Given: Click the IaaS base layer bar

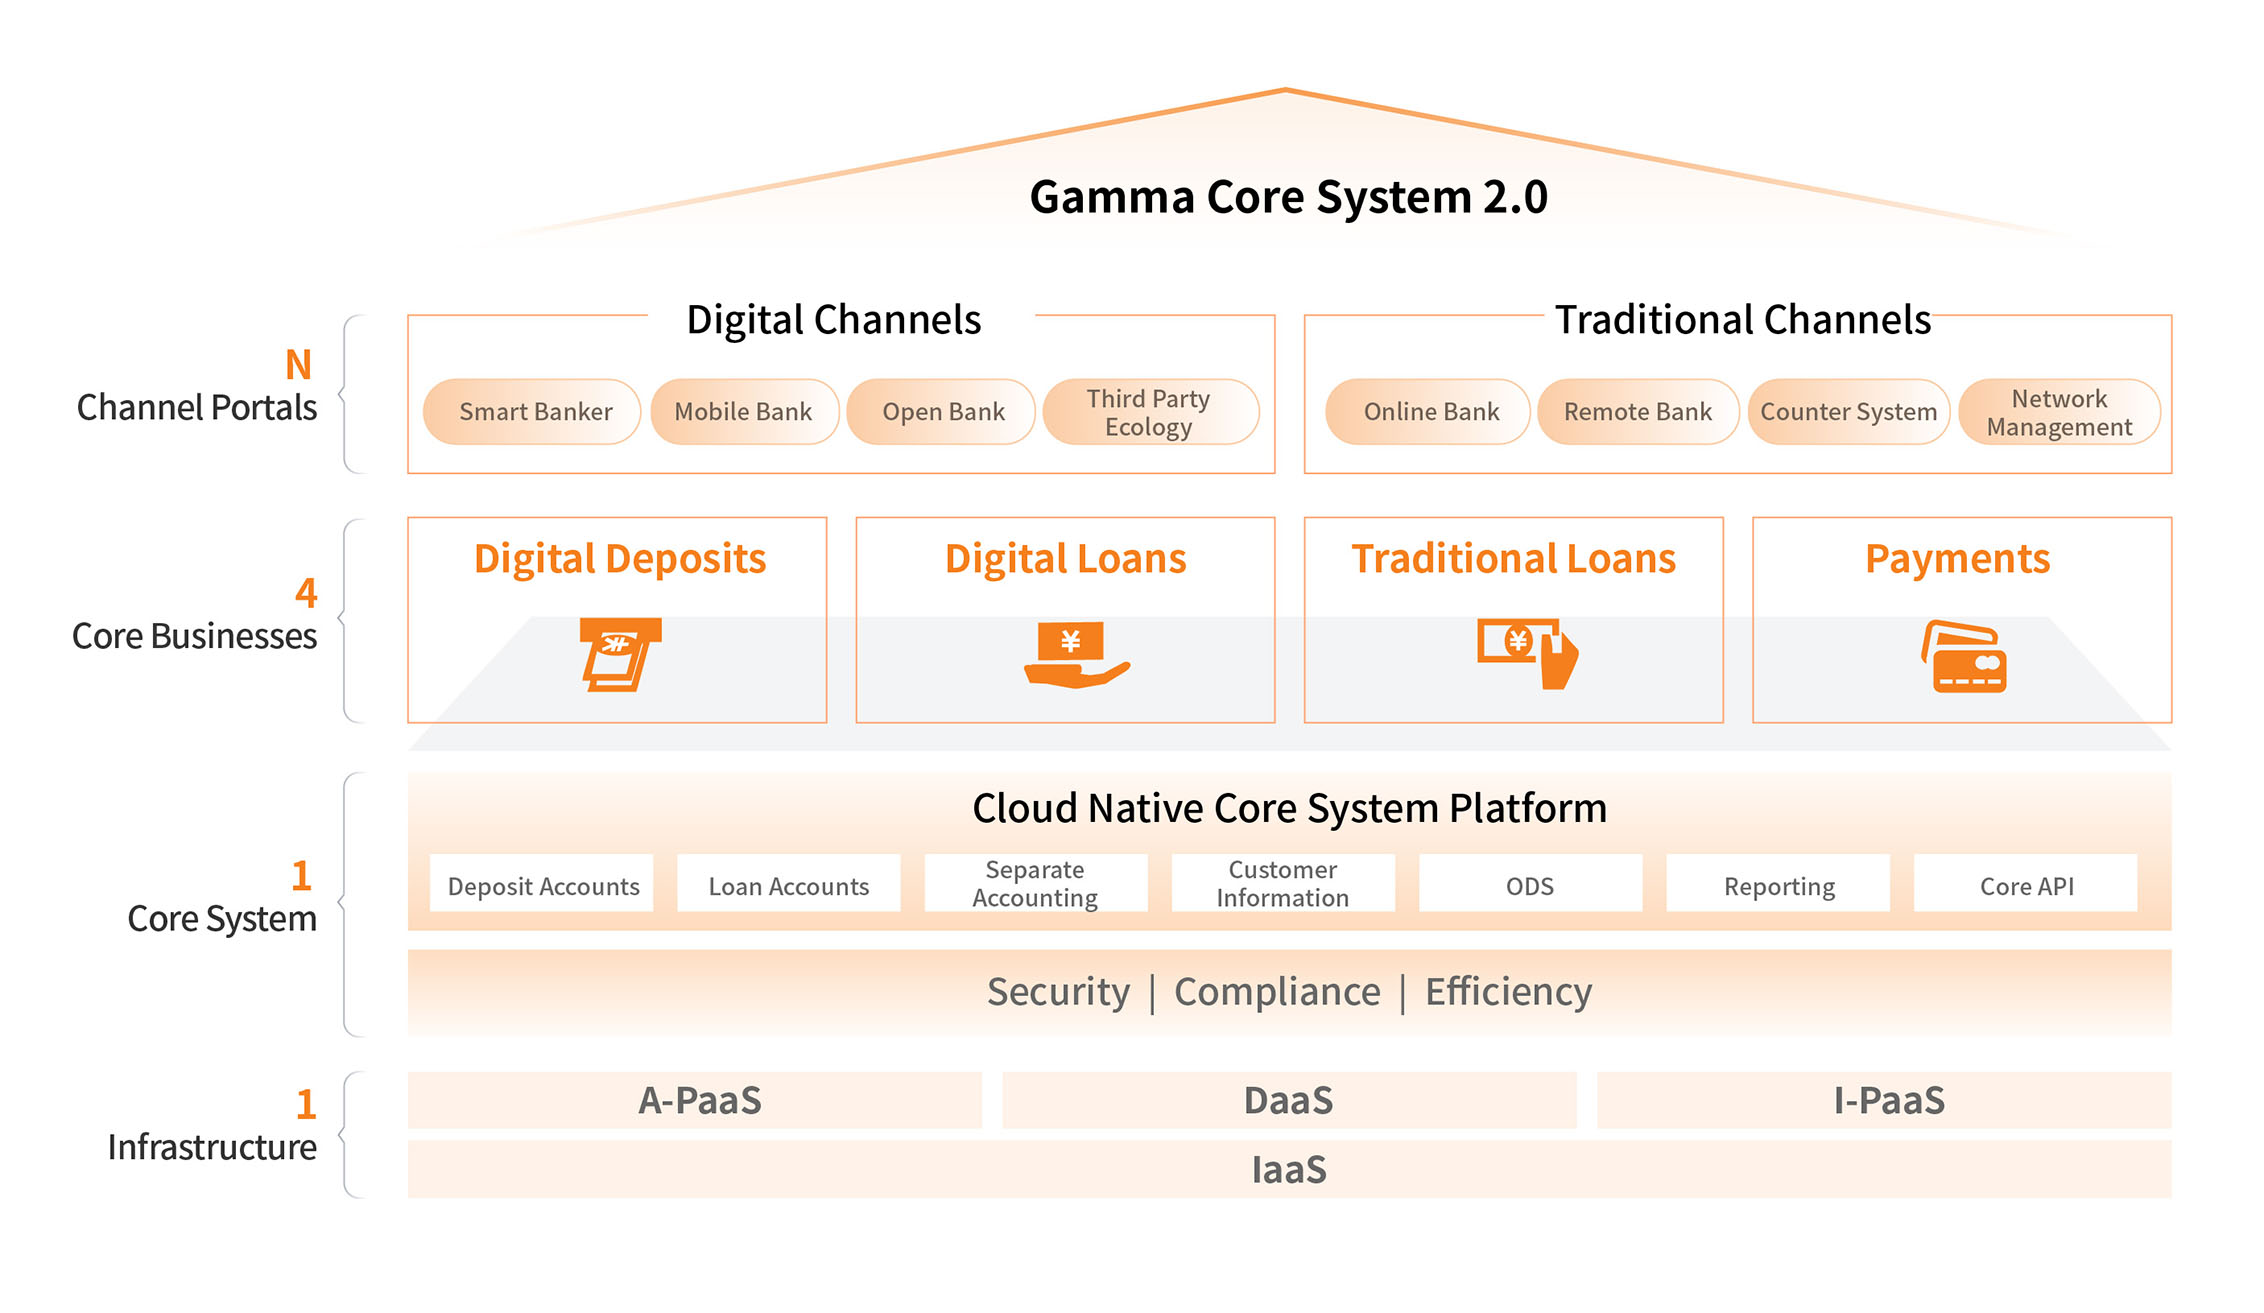Looking at the screenshot, I should pyautogui.click(x=1288, y=1169).
